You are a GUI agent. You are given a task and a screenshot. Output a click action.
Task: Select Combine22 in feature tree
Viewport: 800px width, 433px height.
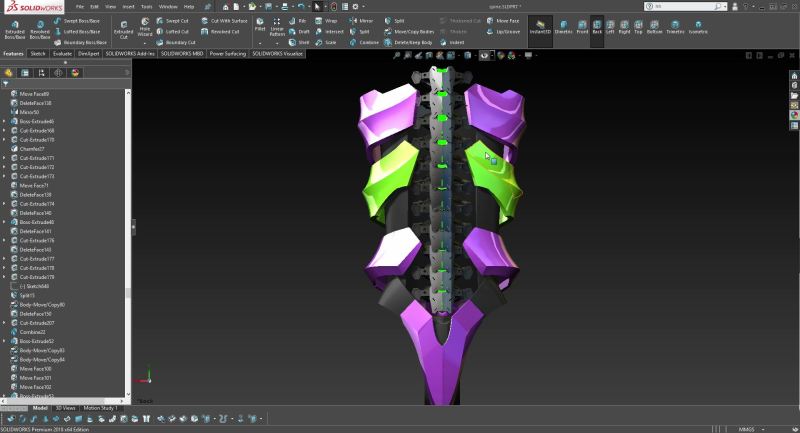click(32, 332)
